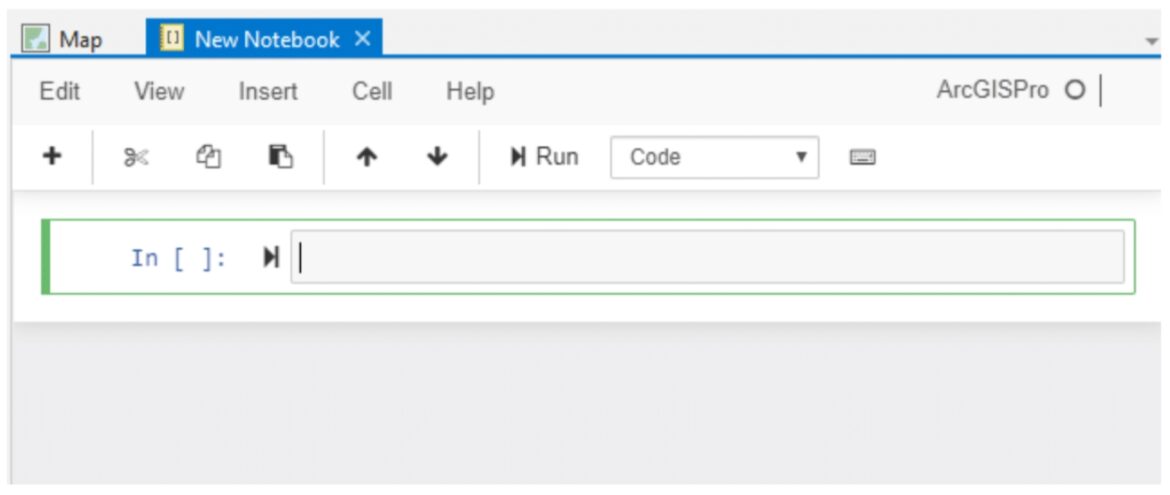Move selected cell up arrow
Screen dimensions: 1170x495
366,157
